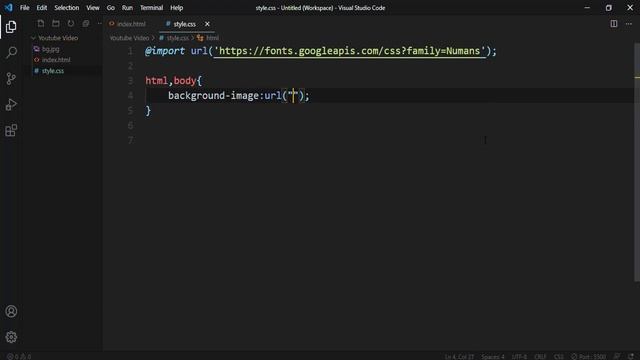
Task: Open the Run menu
Action: click(127, 8)
